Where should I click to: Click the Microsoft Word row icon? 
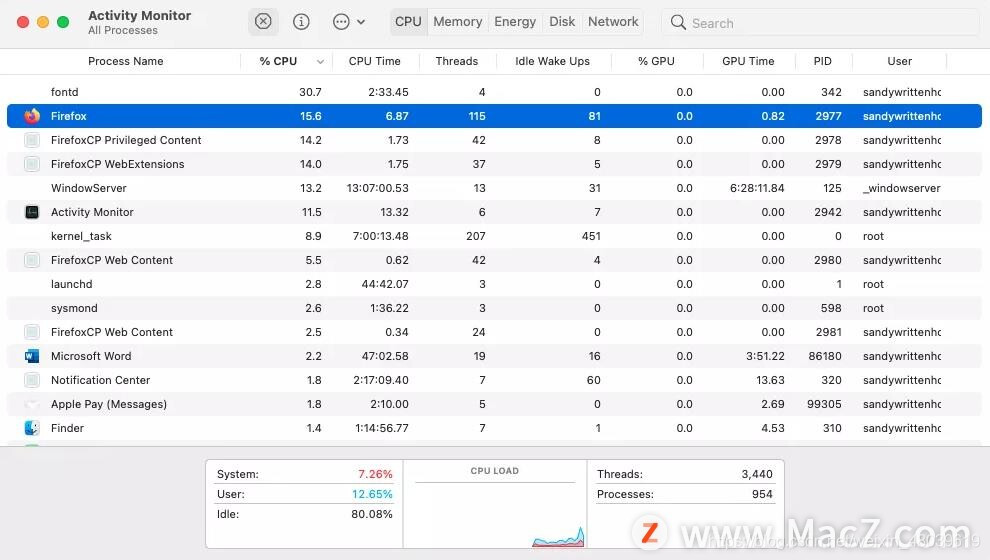pyautogui.click(x=32, y=356)
